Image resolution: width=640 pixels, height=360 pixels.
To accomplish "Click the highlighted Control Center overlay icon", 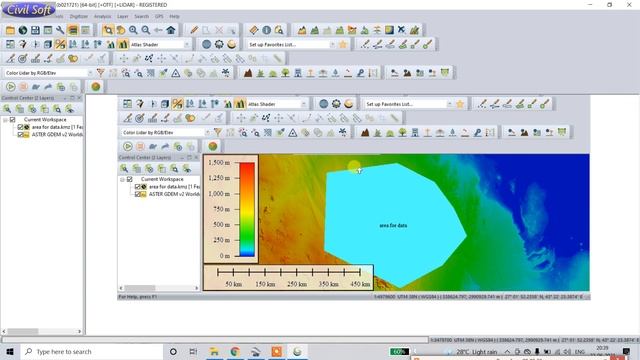I will coord(73,30).
